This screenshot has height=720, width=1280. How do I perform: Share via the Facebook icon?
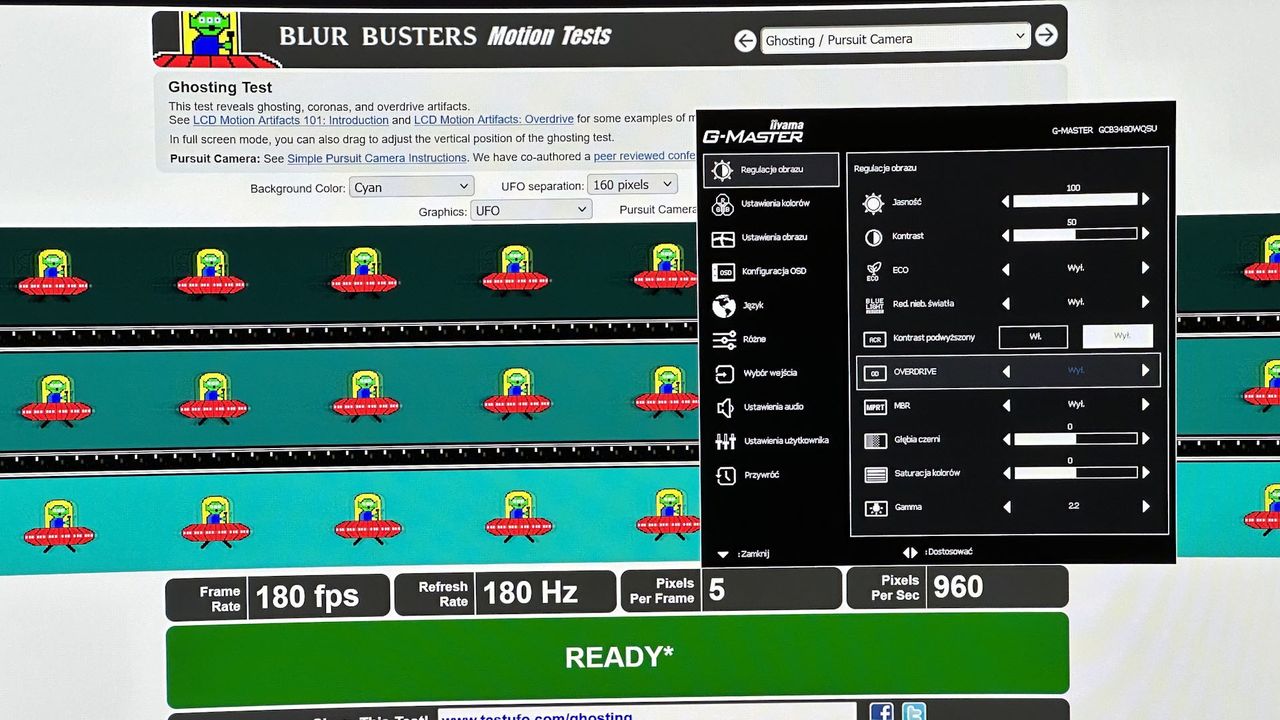881,712
